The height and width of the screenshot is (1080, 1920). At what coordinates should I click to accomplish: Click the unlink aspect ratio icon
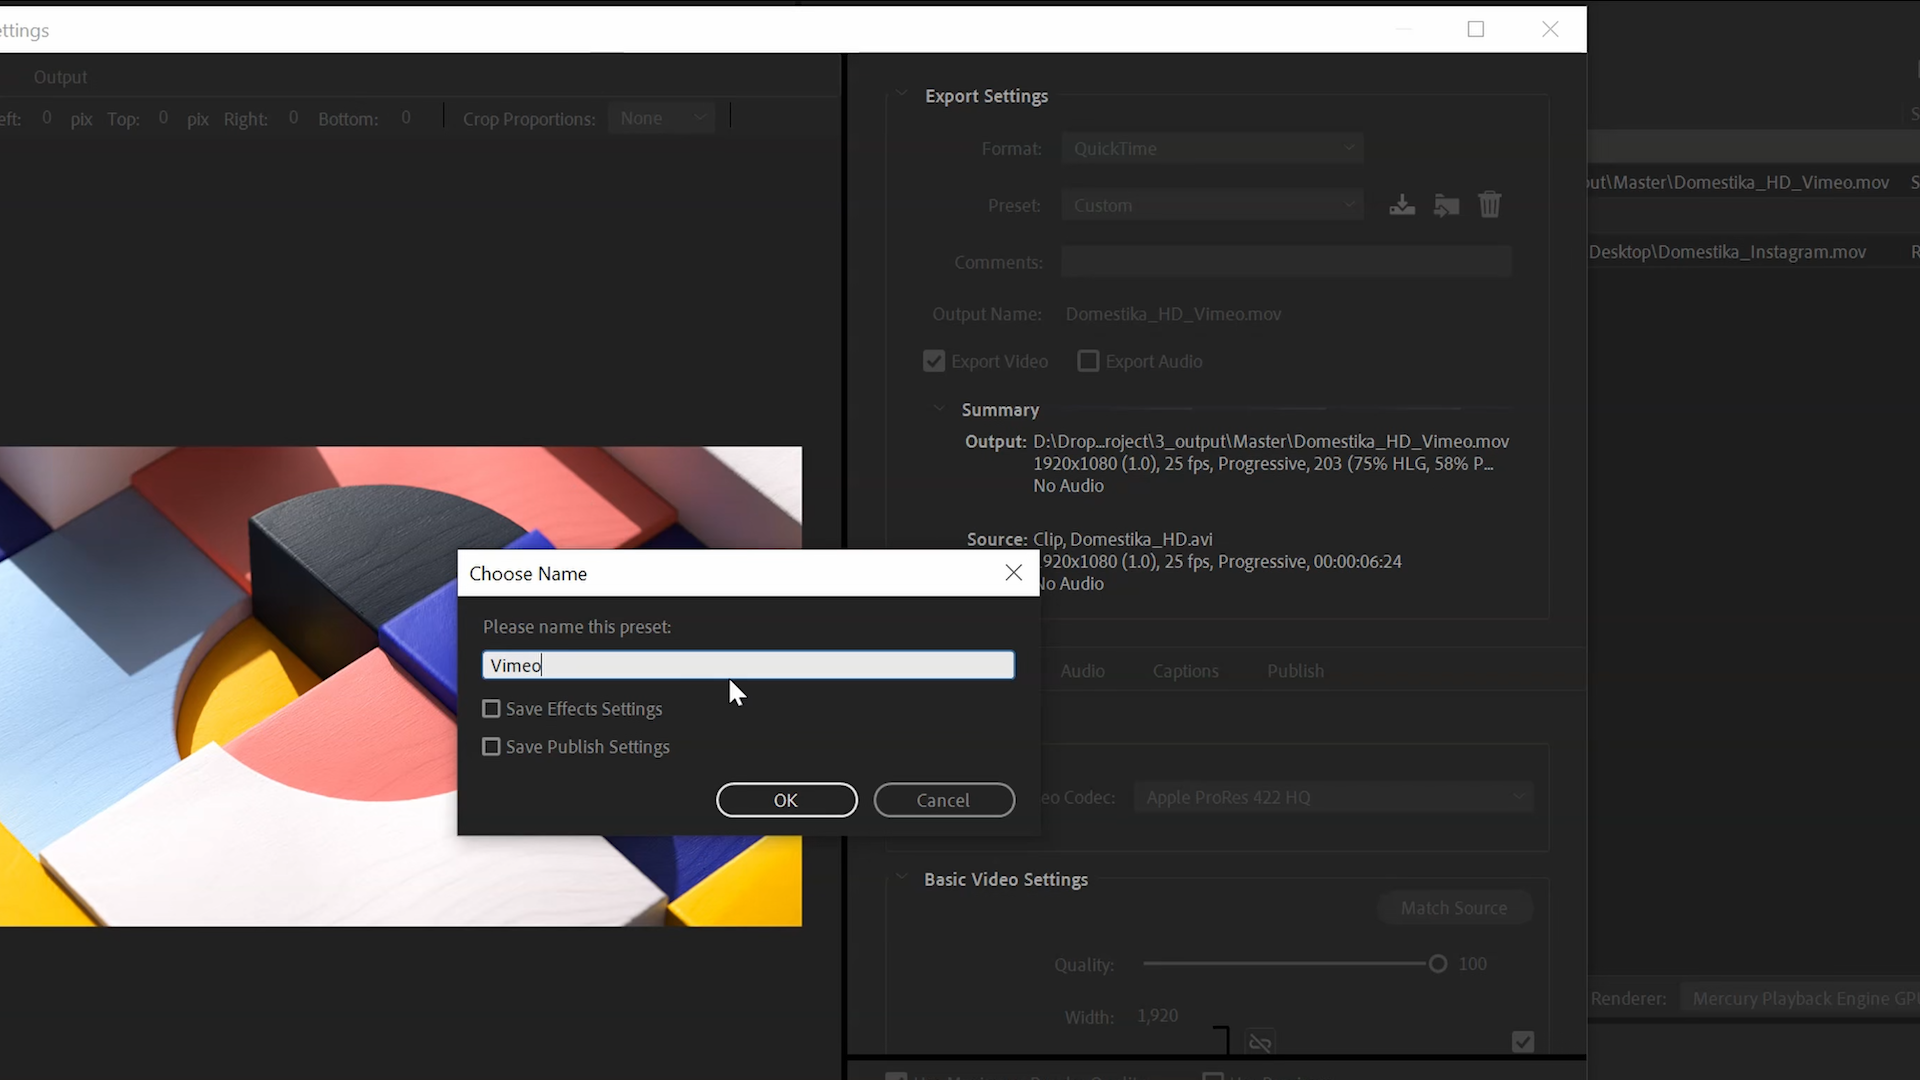point(1260,1043)
